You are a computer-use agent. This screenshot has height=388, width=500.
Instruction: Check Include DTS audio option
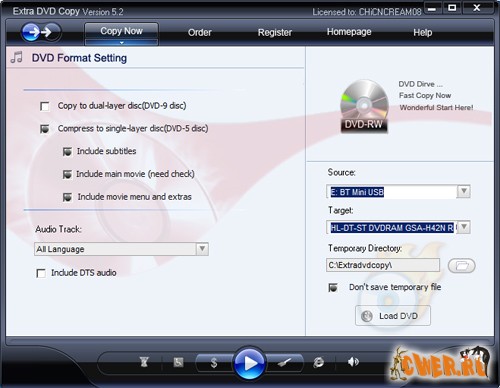[x=41, y=273]
